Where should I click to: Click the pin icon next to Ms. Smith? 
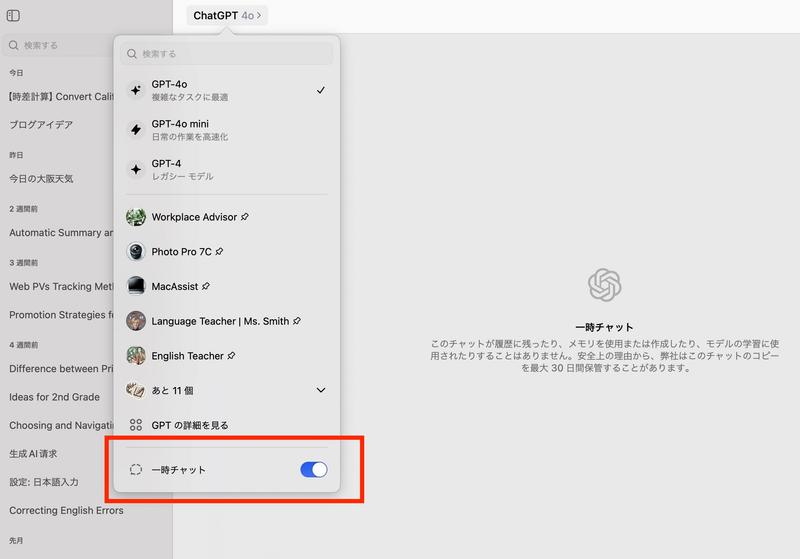(297, 321)
